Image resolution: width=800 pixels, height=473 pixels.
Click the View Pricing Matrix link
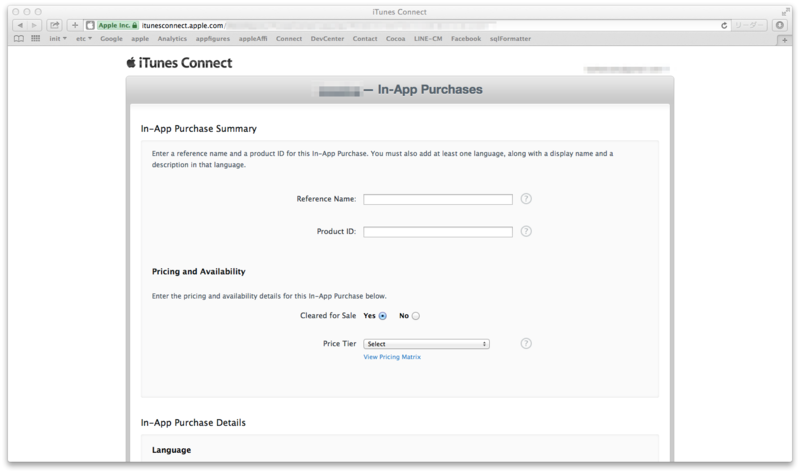pyautogui.click(x=392, y=357)
